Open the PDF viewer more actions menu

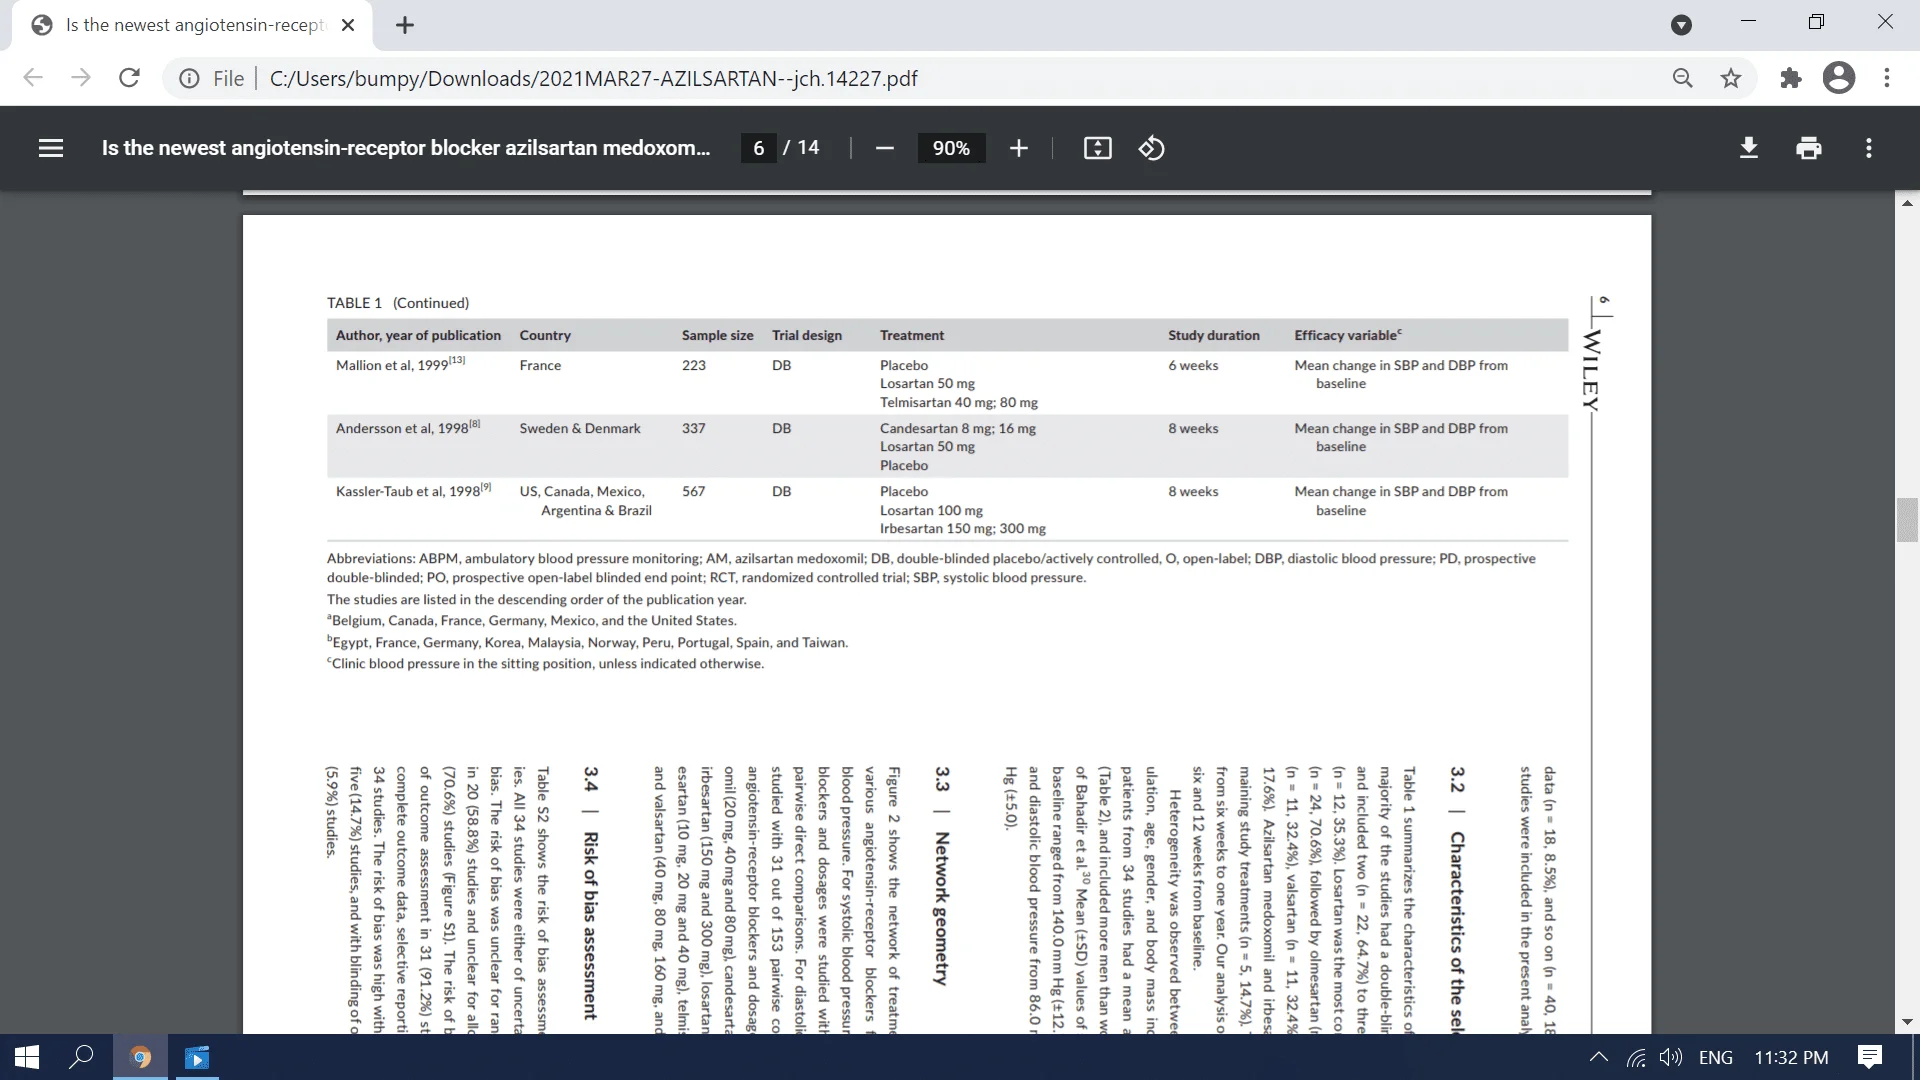1868,148
